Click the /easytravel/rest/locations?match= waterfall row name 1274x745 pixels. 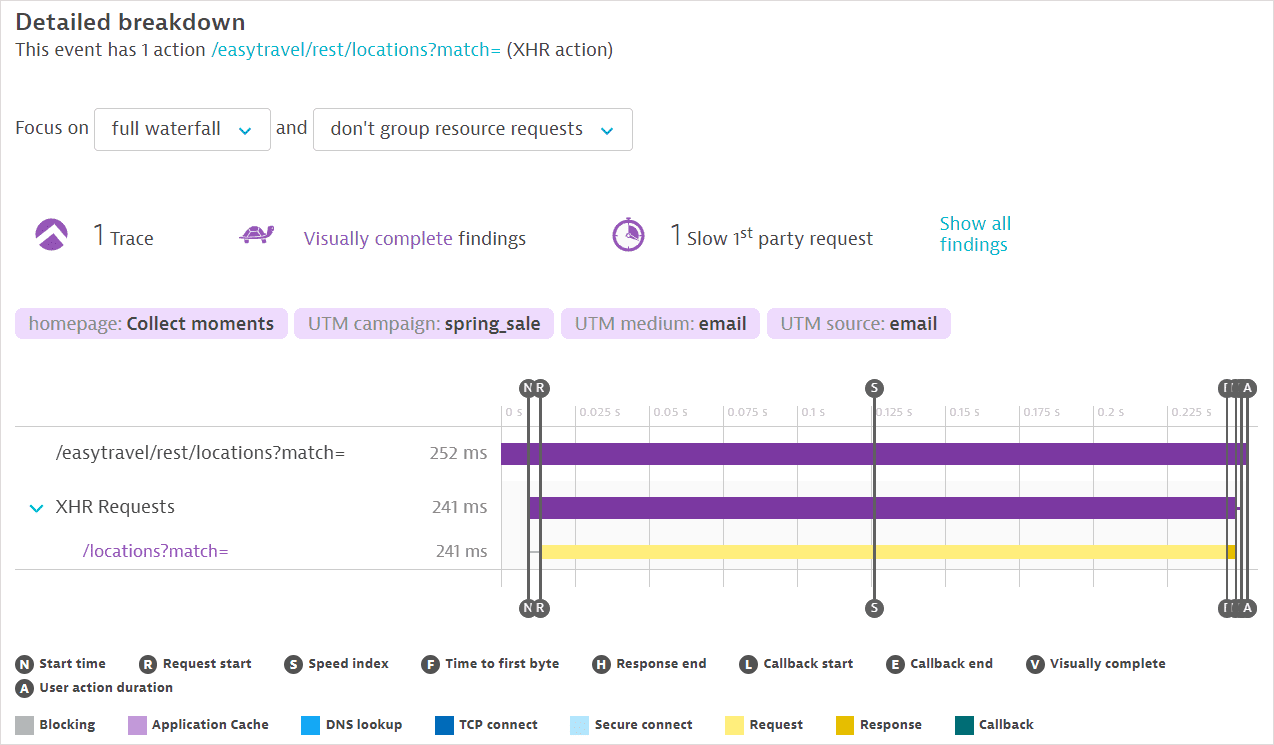[200, 454]
